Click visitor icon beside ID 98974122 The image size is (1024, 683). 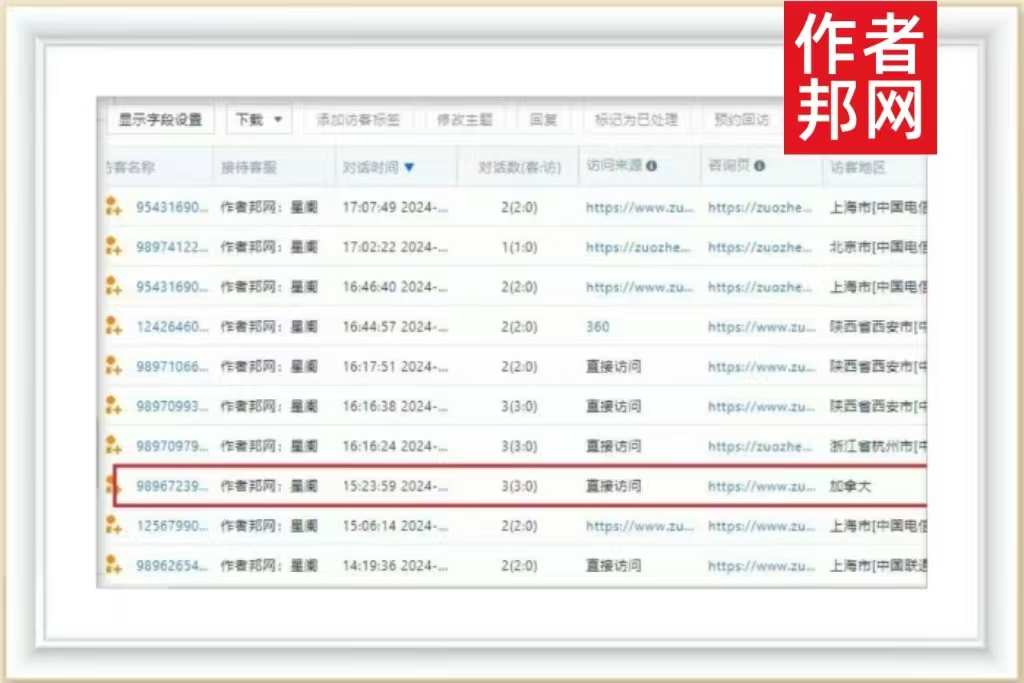(113, 246)
